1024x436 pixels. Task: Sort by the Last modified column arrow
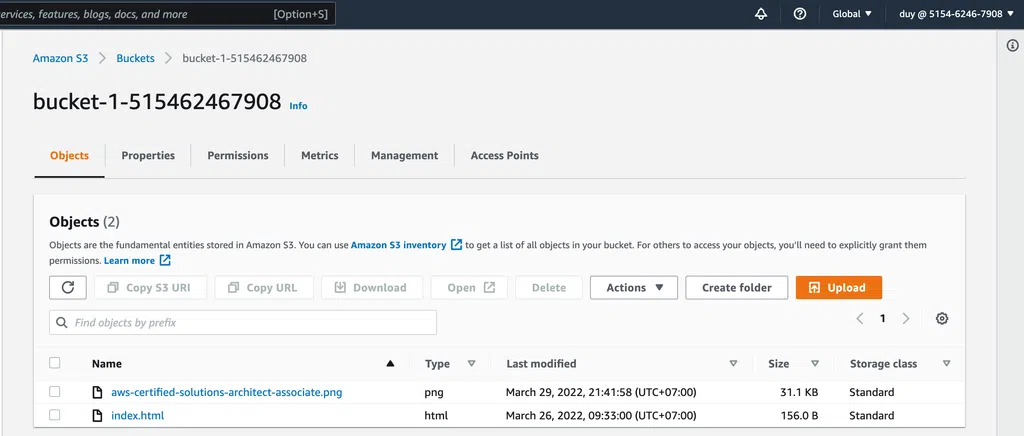point(733,364)
